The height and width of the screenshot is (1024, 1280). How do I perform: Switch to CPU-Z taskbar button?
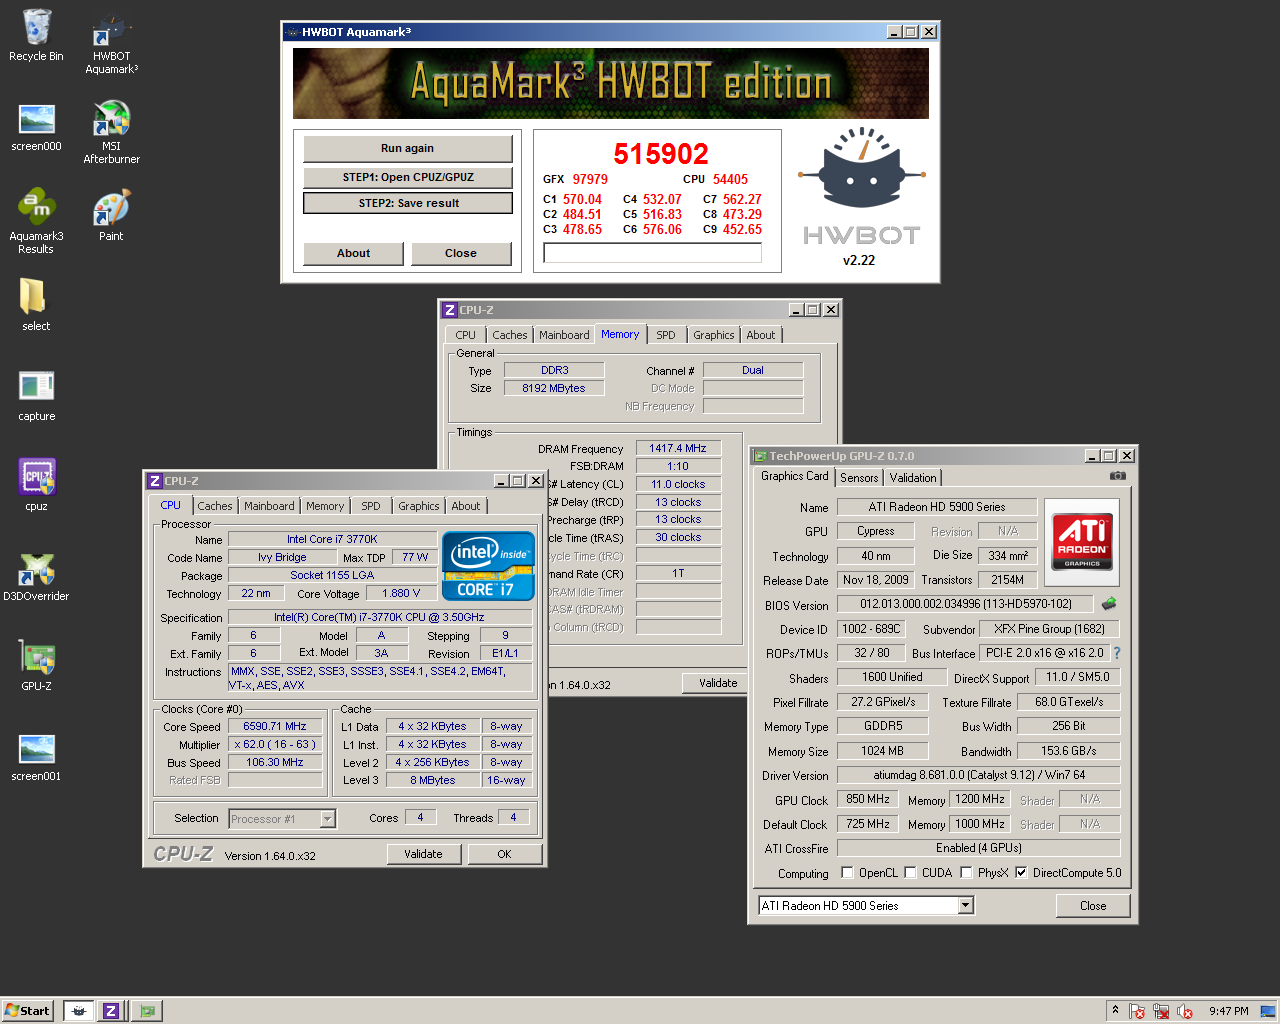coord(111,1011)
